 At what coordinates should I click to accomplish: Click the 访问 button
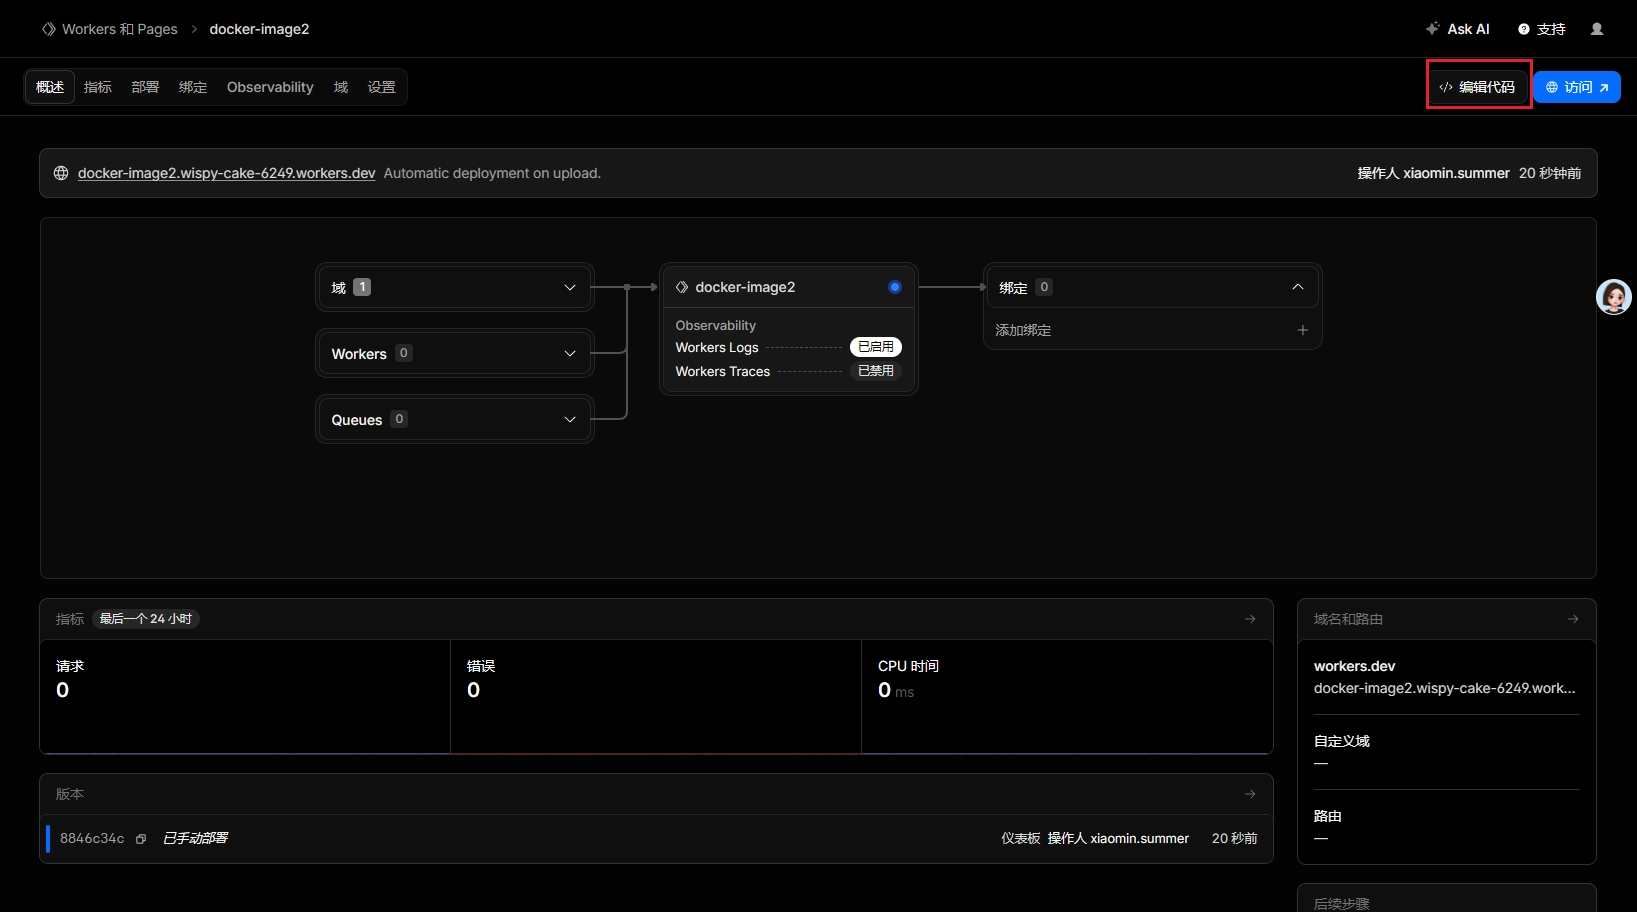[x=1577, y=87]
